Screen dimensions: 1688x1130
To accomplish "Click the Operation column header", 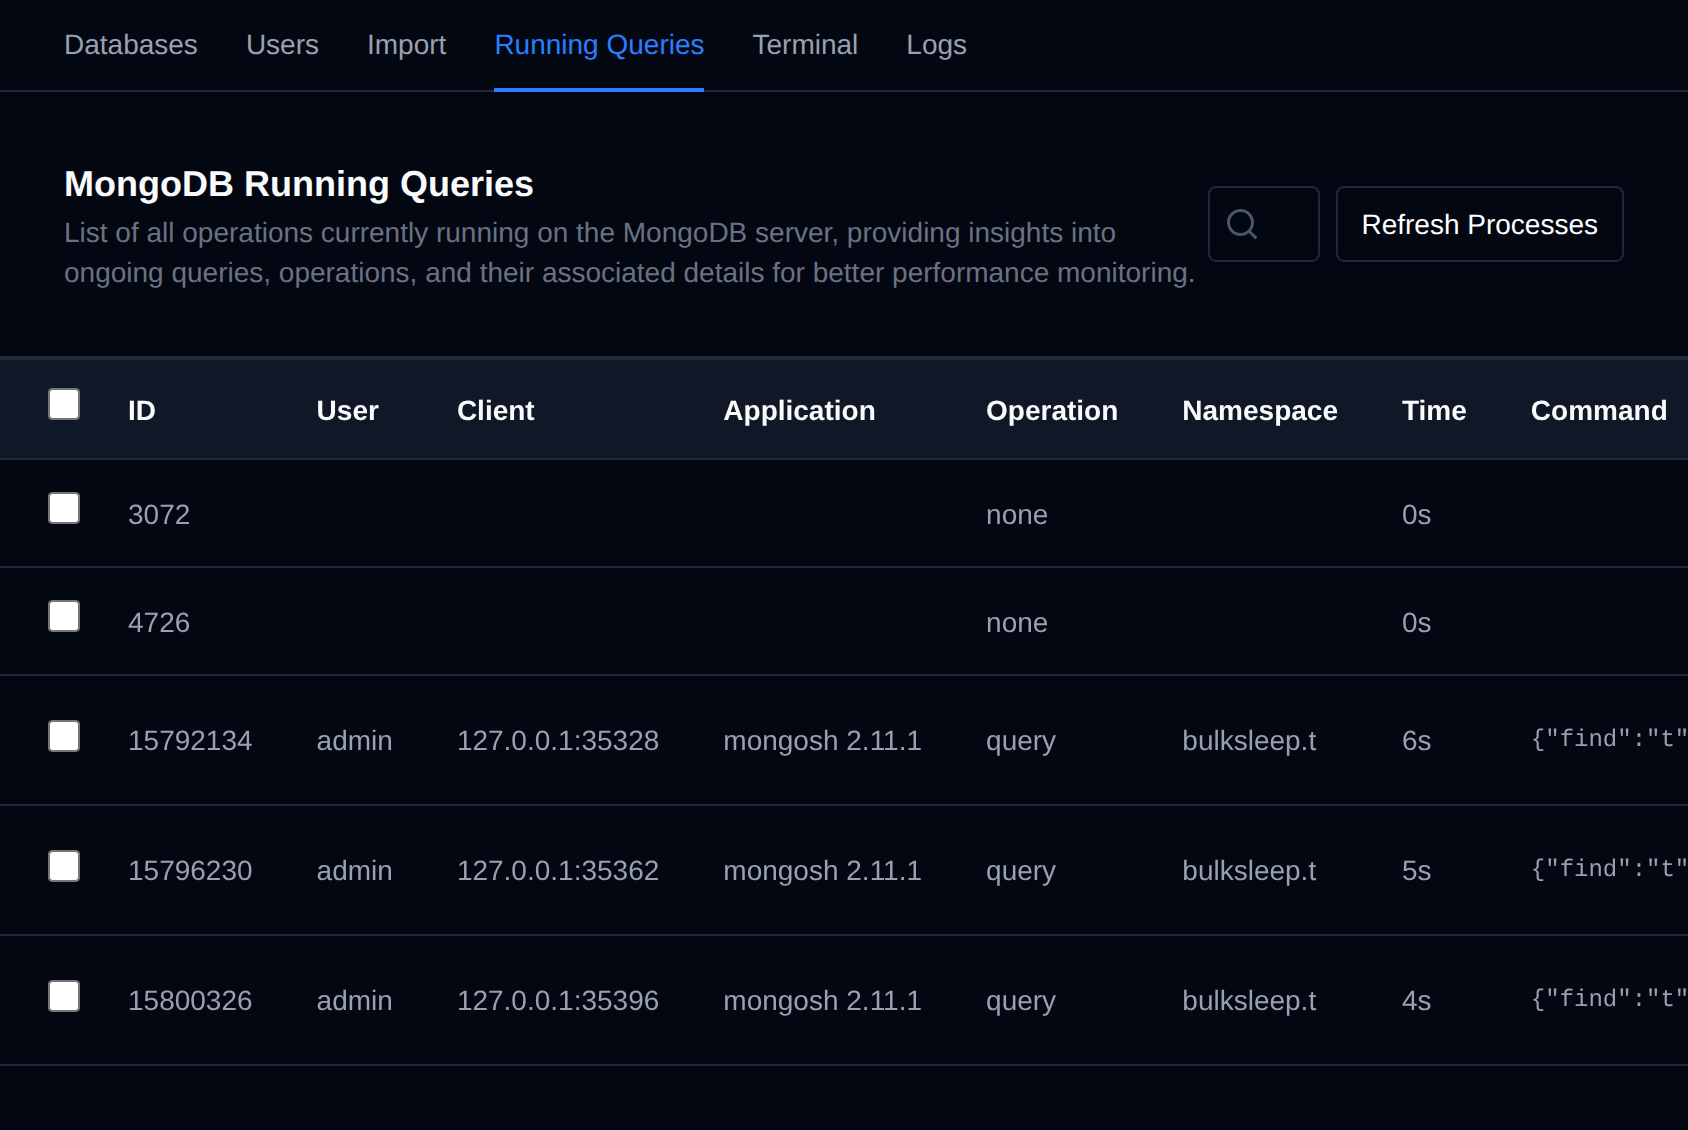I will (1052, 411).
